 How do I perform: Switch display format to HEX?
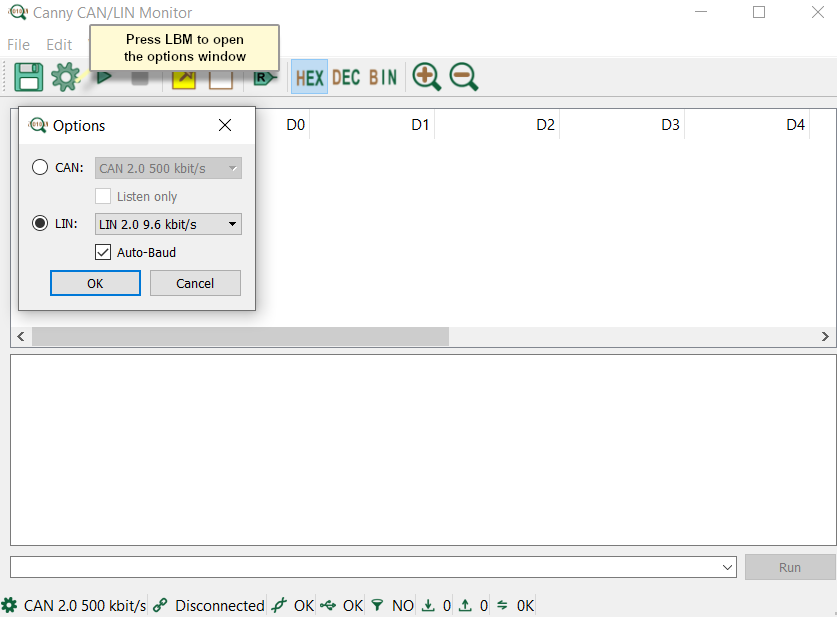pyautogui.click(x=310, y=77)
